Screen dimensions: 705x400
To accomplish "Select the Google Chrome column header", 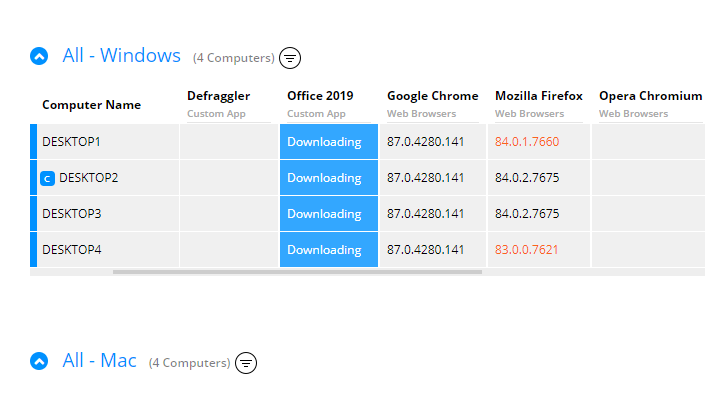I will [432, 96].
